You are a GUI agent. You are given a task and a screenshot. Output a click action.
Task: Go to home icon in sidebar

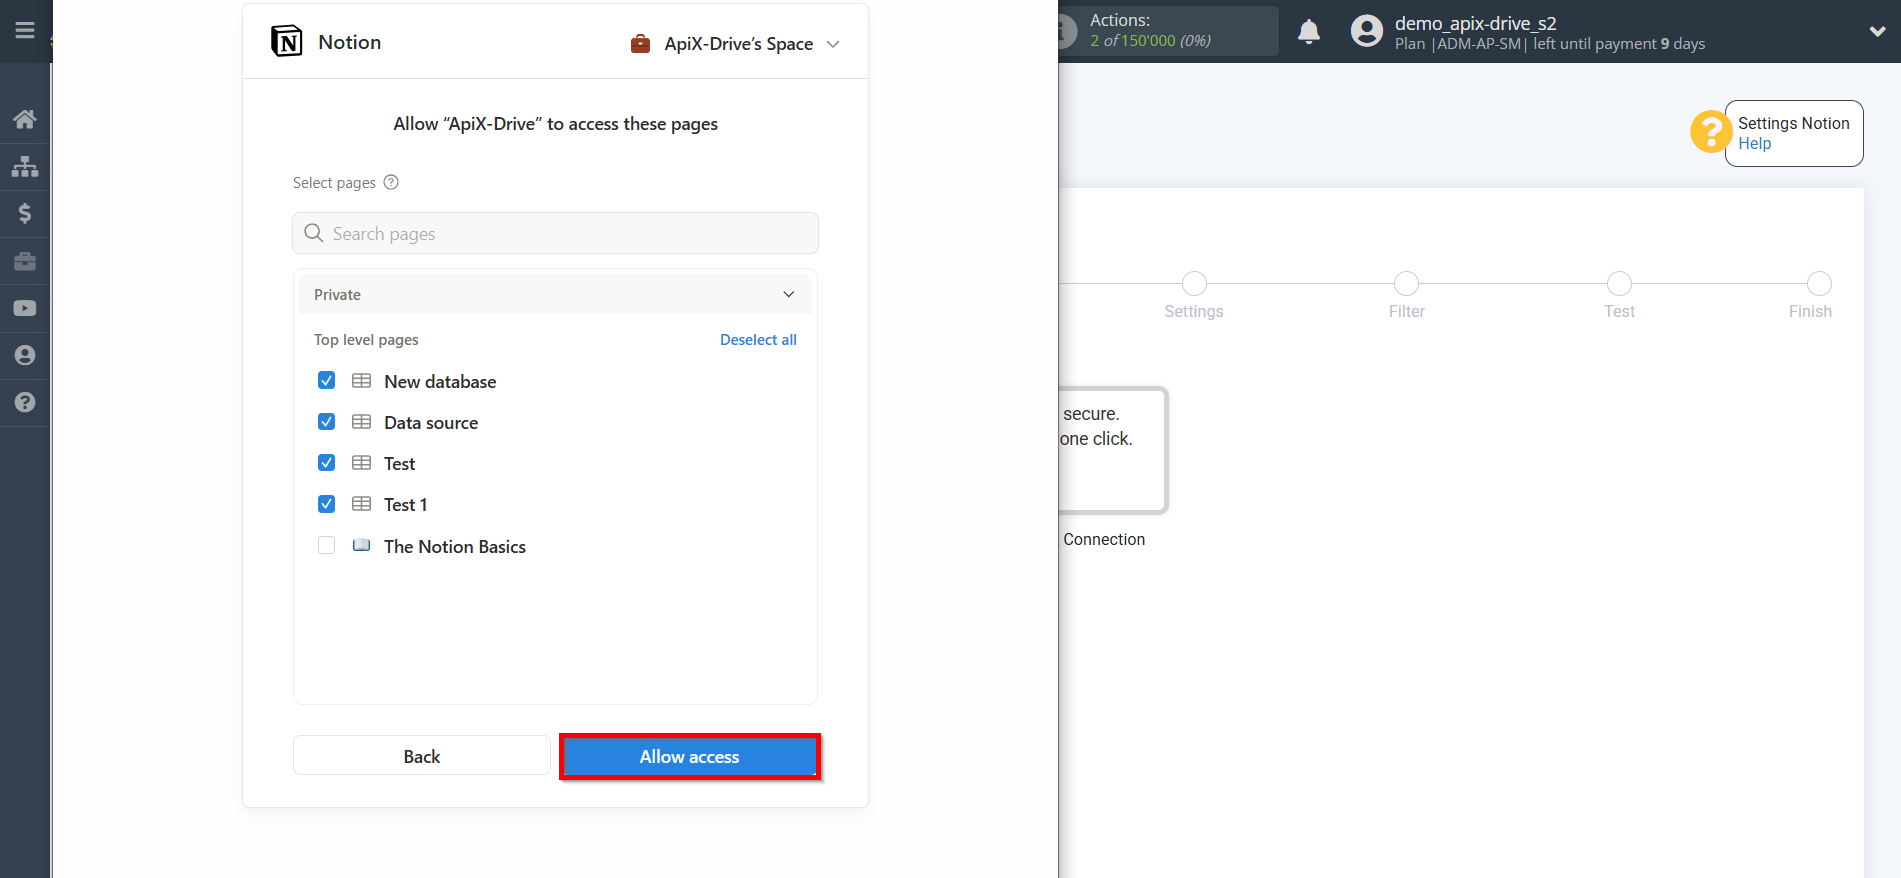(x=25, y=119)
